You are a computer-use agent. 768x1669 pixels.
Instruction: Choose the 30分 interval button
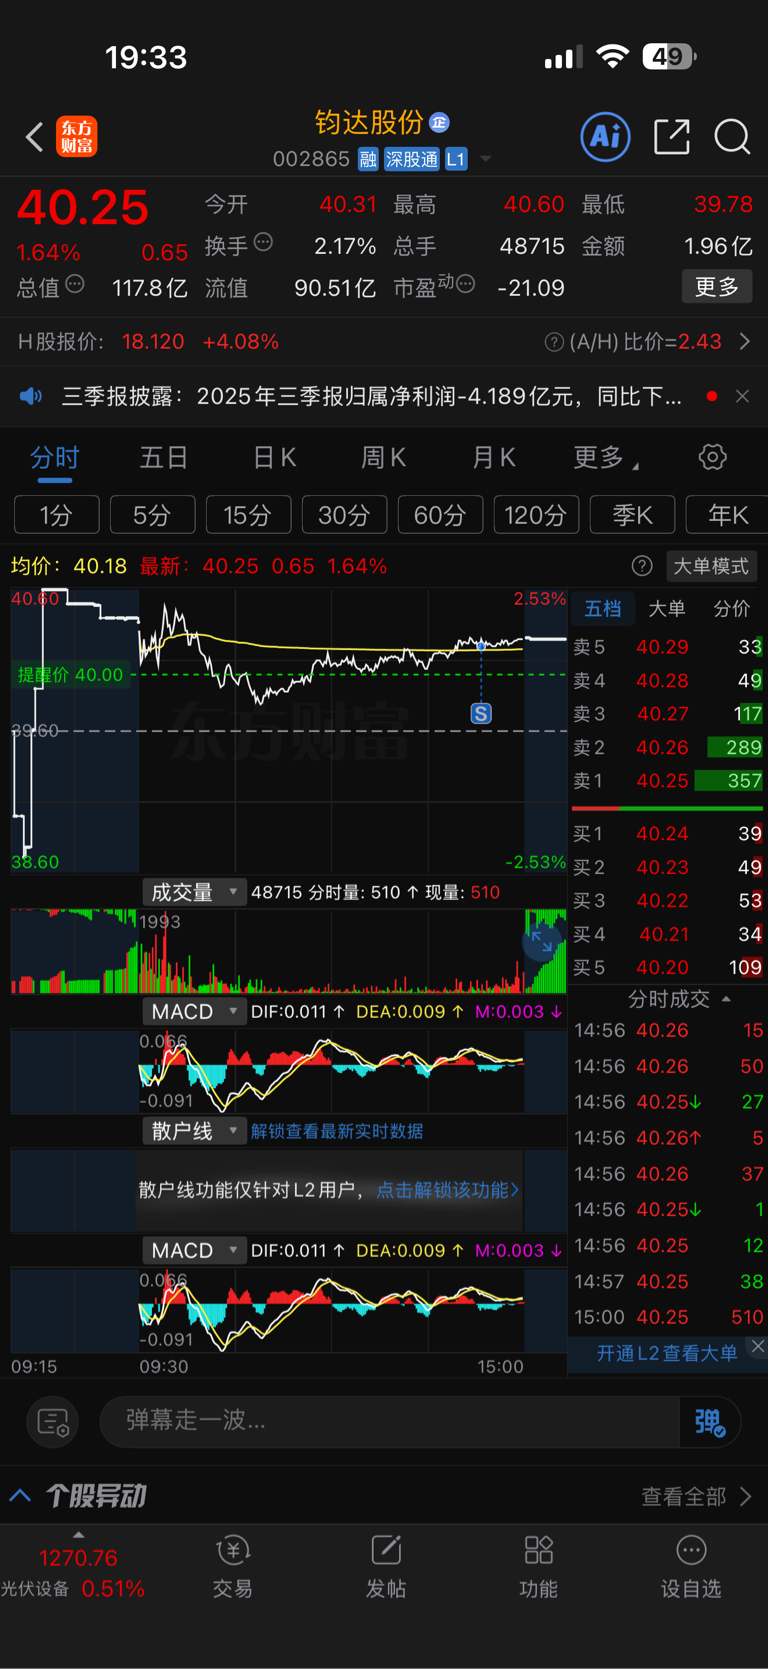coord(344,515)
